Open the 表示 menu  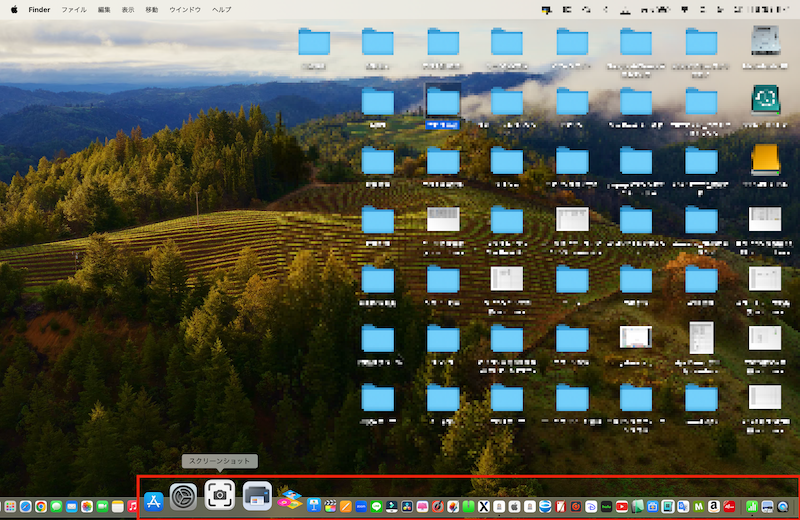(x=128, y=9)
